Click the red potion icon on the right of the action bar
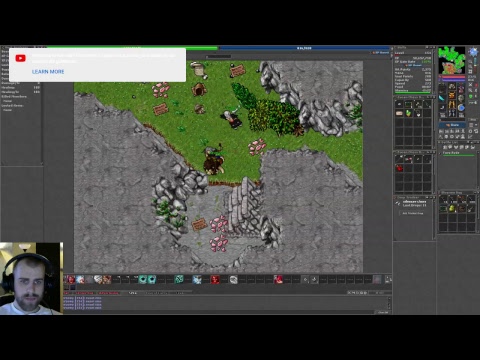Screen dimensions: 480x360 click(x=278, y=279)
